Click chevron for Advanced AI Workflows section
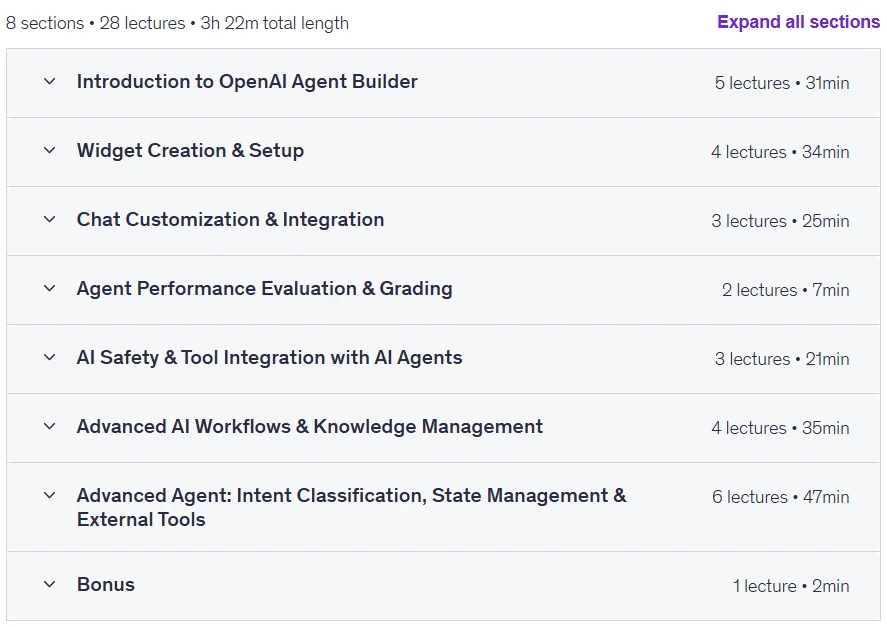The width and height of the screenshot is (887, 627). click(x=50, y=427)
